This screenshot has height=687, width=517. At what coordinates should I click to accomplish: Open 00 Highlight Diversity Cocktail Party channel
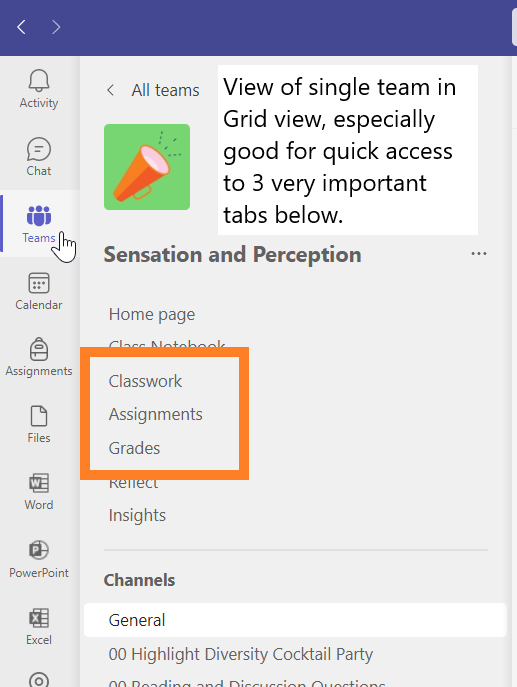(x=241, y=654)
